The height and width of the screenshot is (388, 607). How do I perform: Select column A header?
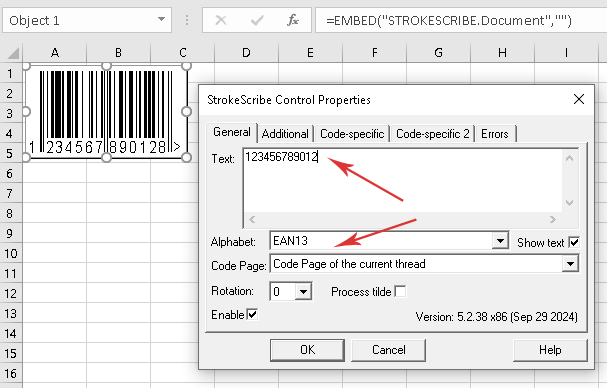55,53
